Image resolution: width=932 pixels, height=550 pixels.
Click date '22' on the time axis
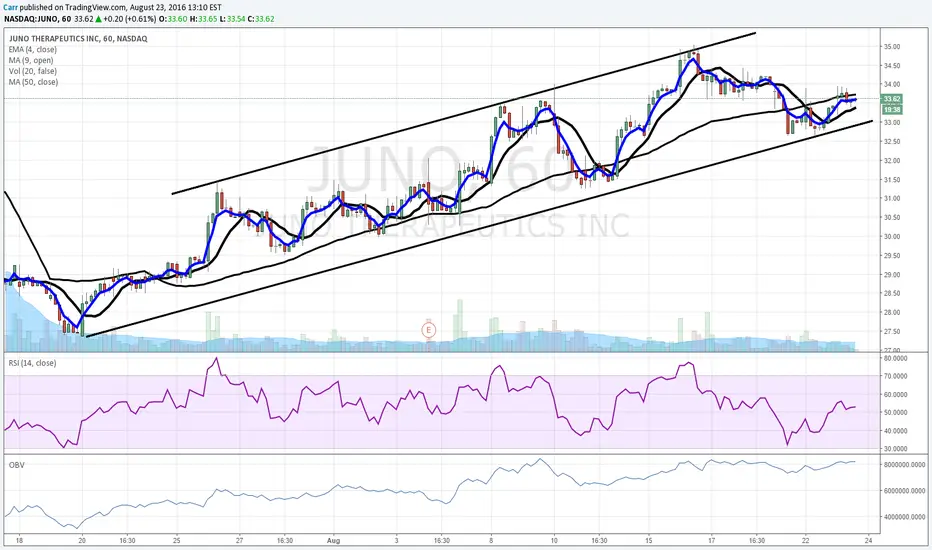pyautogui.click(x=805, y=541)
